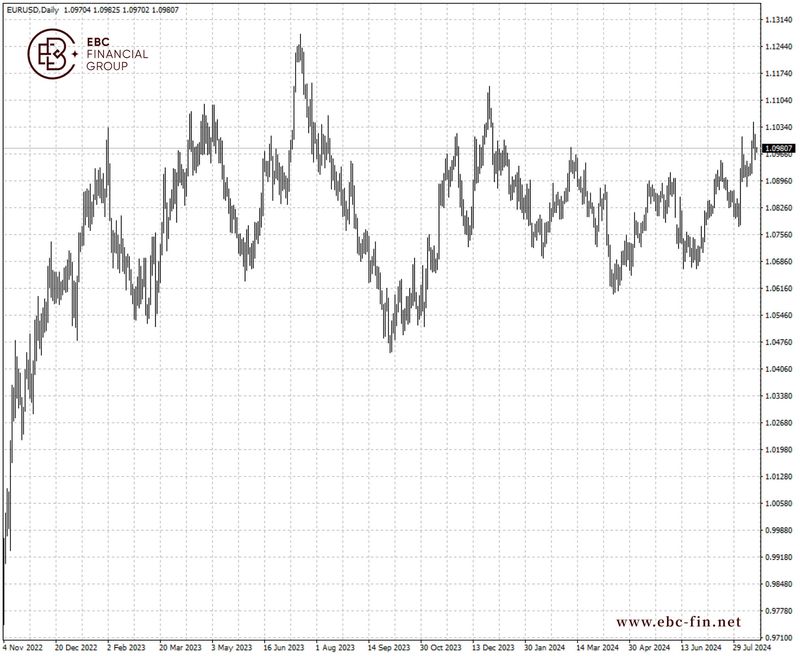
Task: Select the 14 Sep 2023 date label
Action: coord(388,647)
